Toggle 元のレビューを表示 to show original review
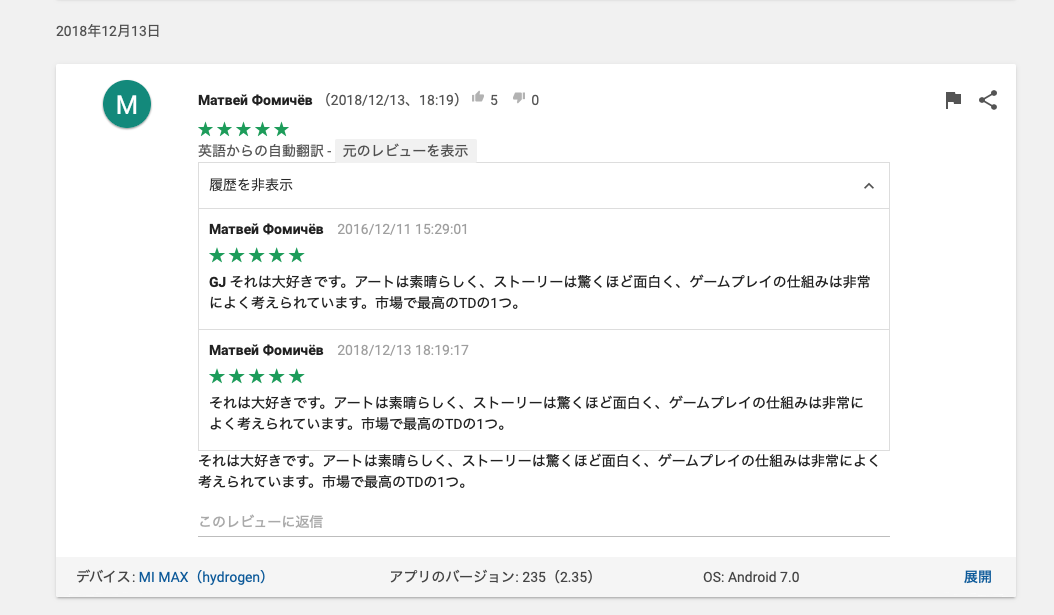The height and width of the screenshot is (615, 1054). (405, 151)
